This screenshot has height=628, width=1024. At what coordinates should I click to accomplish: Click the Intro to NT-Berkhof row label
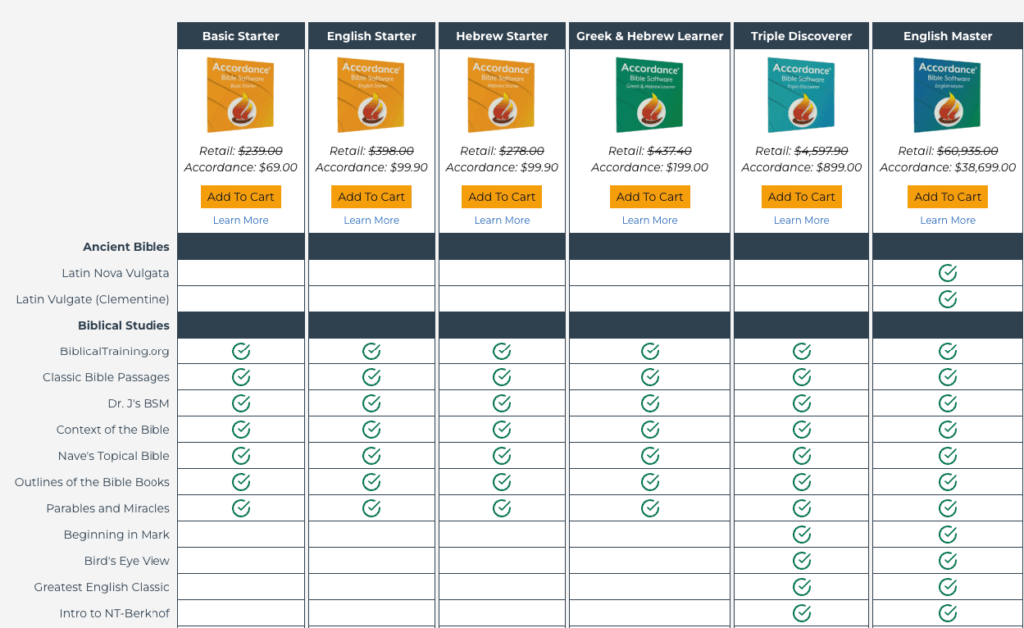(113, 613)
